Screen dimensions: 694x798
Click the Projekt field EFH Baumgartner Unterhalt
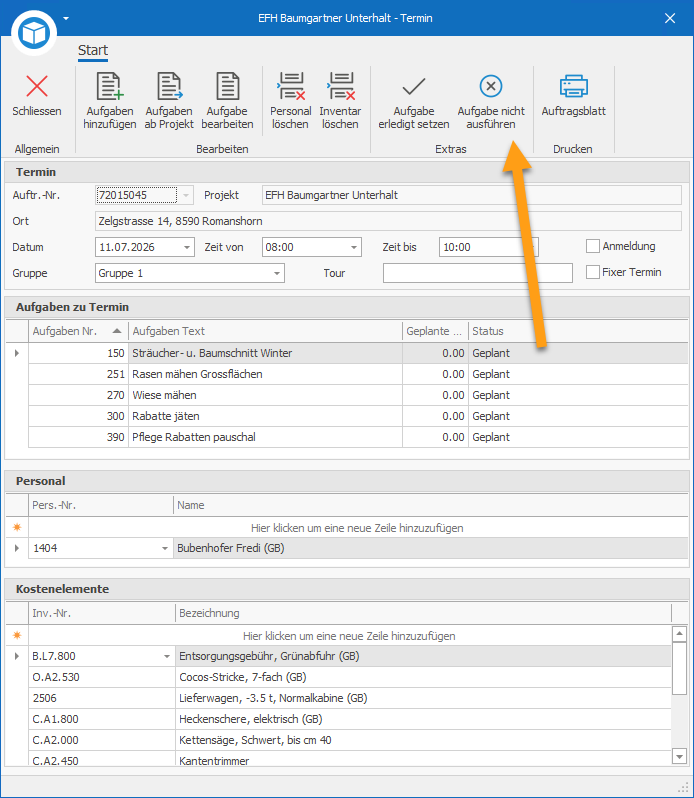[x=472, y=195]
